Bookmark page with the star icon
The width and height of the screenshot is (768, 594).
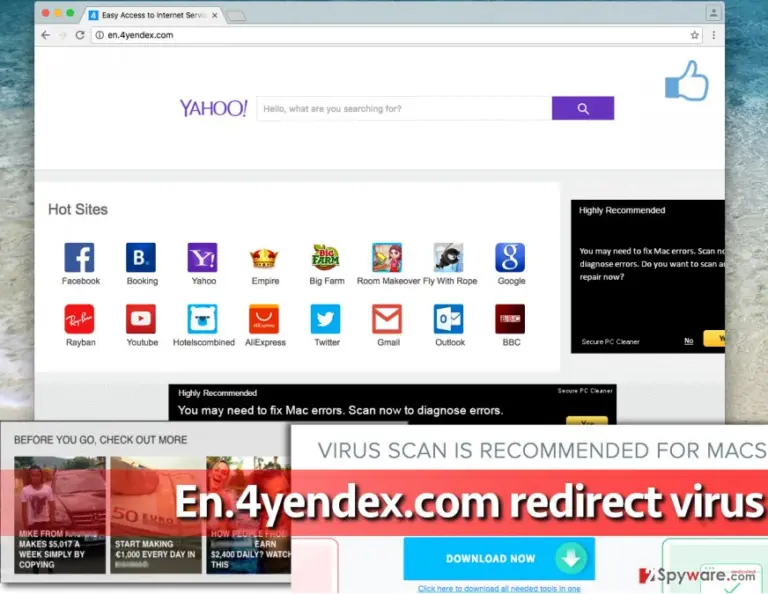click(695, 35)
